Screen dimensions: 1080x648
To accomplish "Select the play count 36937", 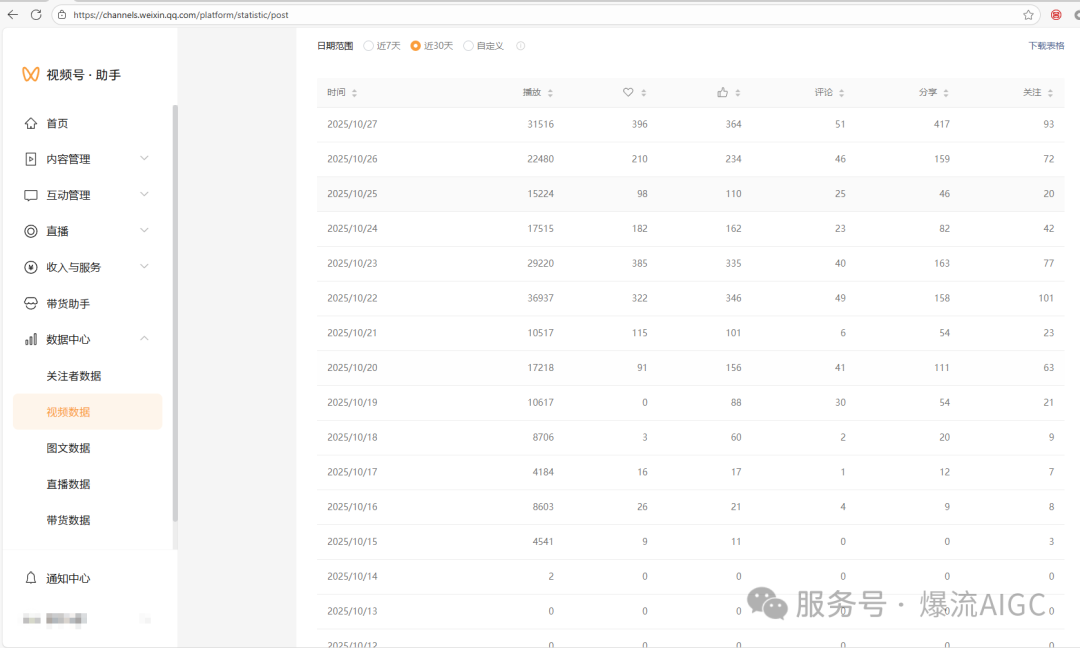I will (x=541, y=298).
